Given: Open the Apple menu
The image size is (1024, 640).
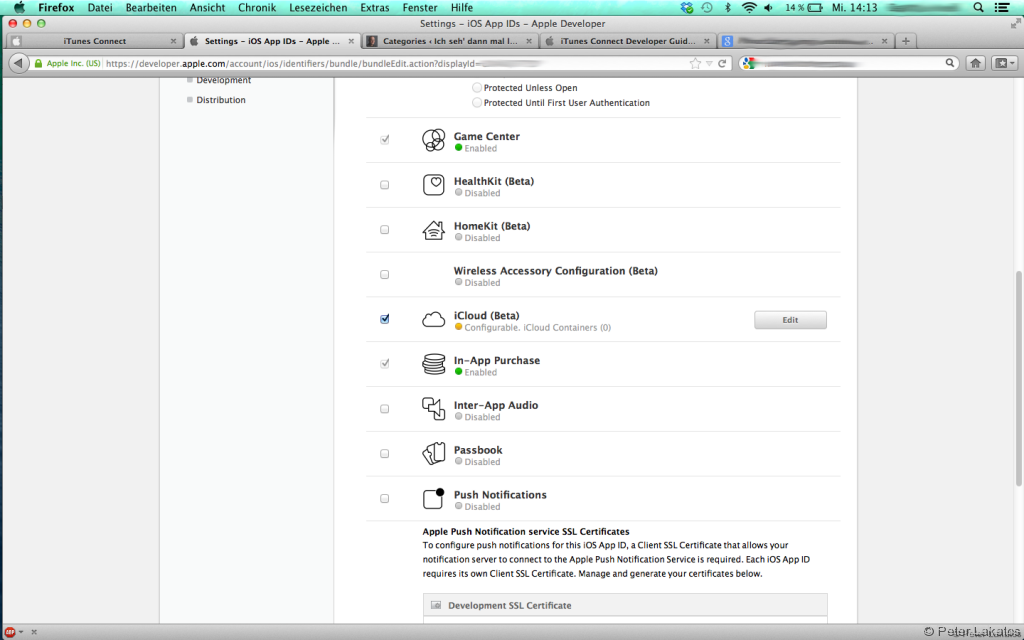Looking at the screenshot, I should (x=18, y=8).
